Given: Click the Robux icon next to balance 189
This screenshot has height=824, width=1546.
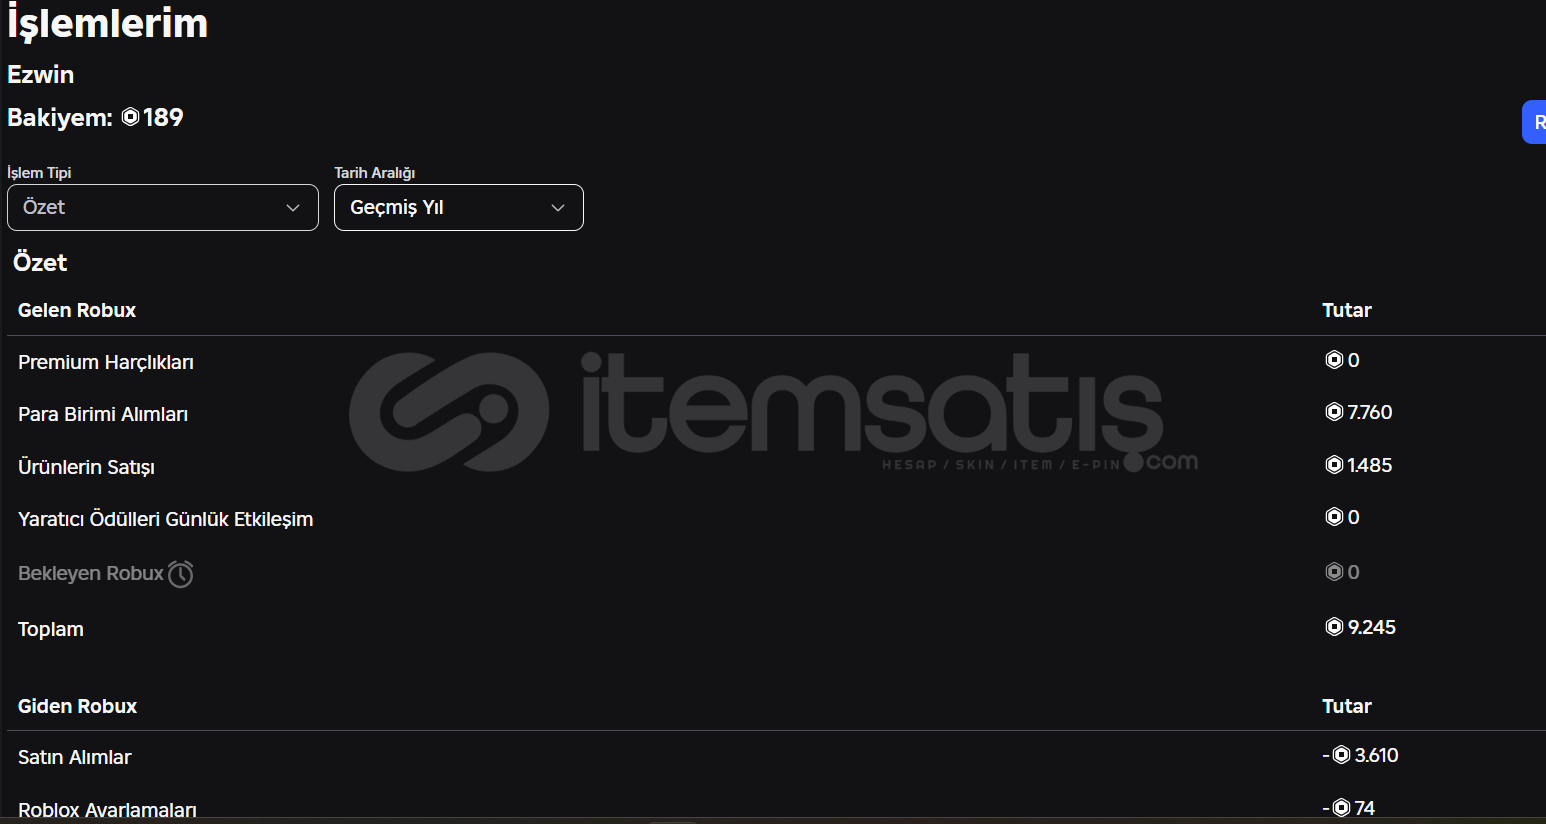Looking at the screenshot, I should pyautogui.click(x=131, y=117).
